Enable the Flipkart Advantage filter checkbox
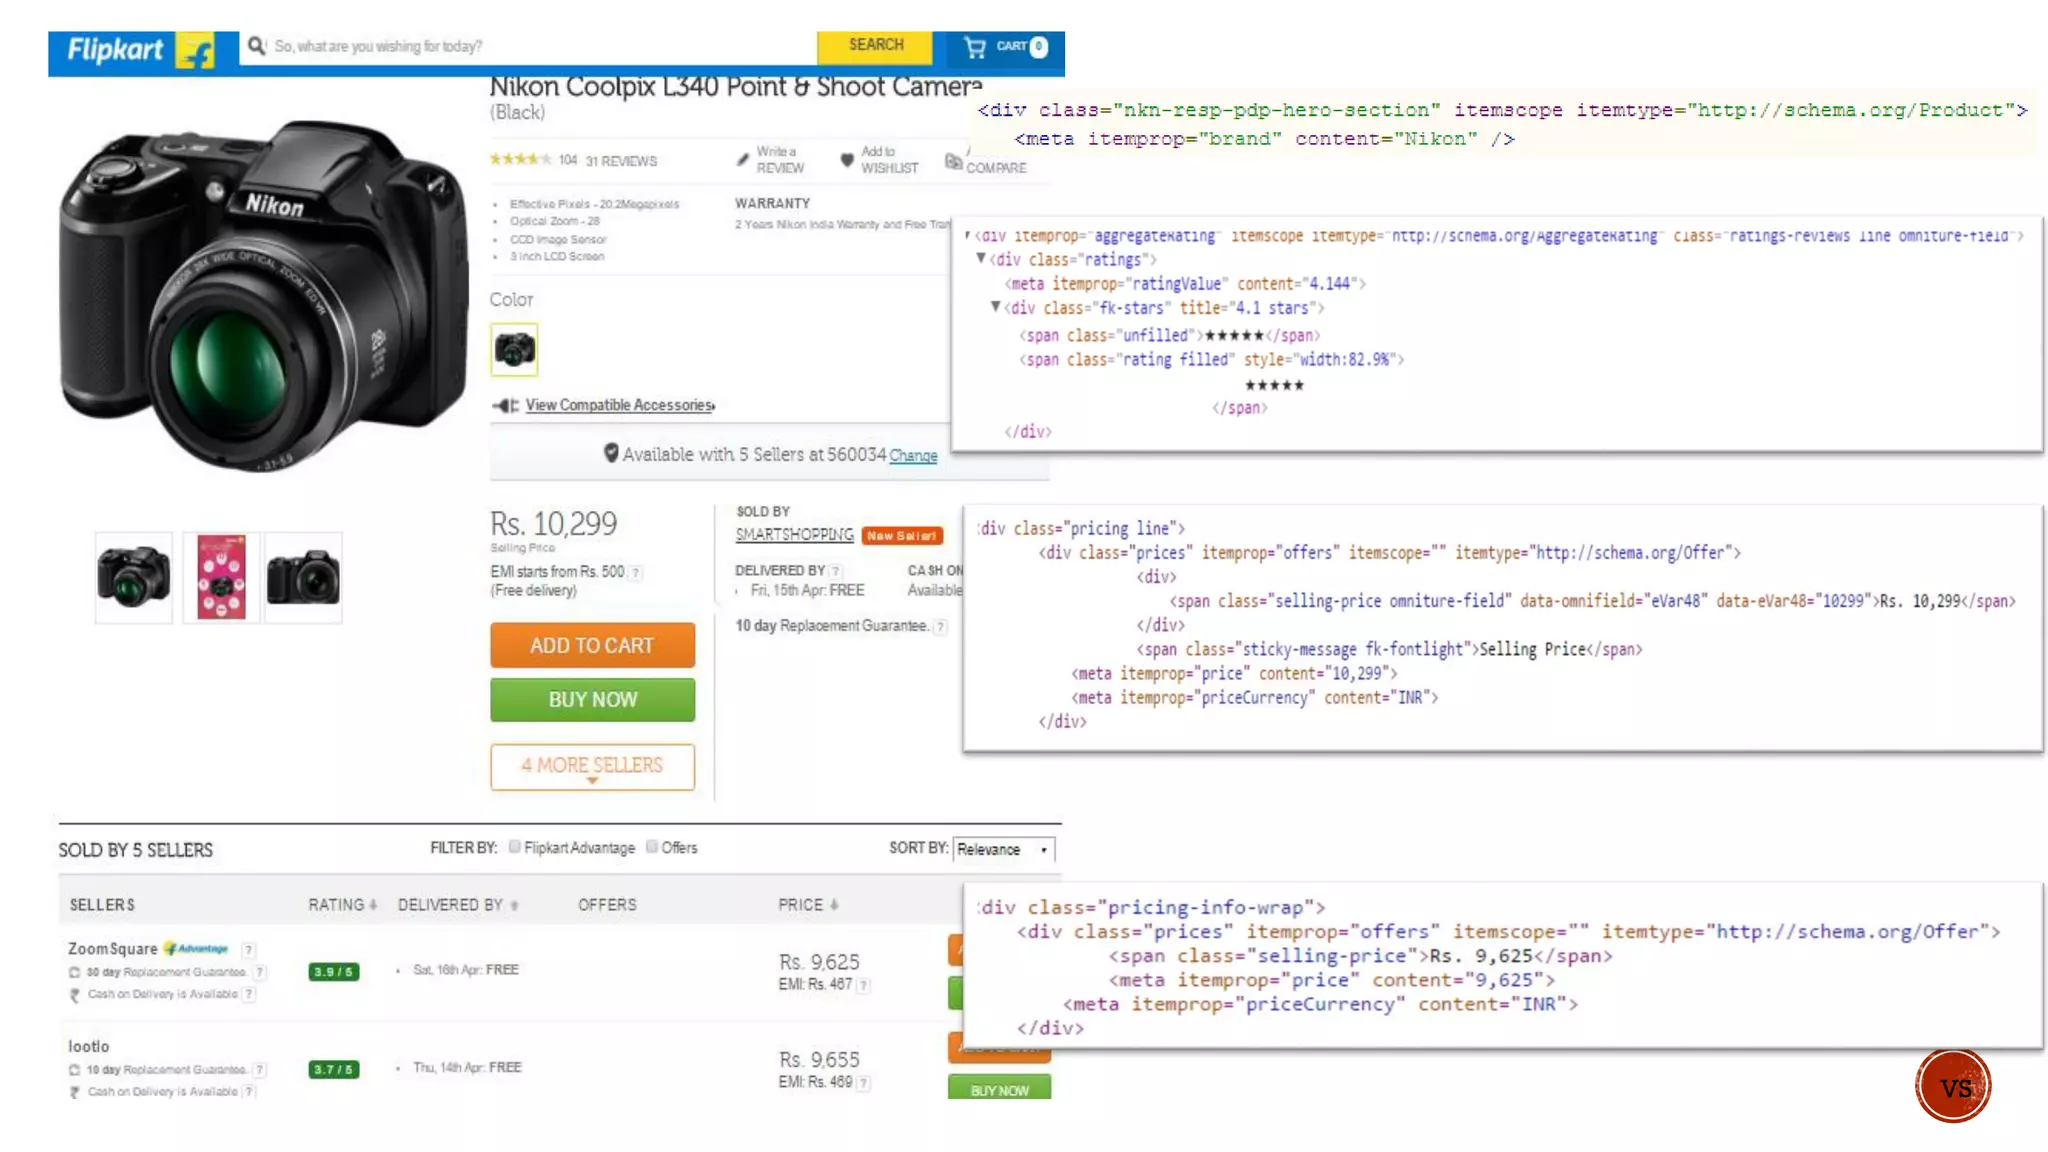 515,847
